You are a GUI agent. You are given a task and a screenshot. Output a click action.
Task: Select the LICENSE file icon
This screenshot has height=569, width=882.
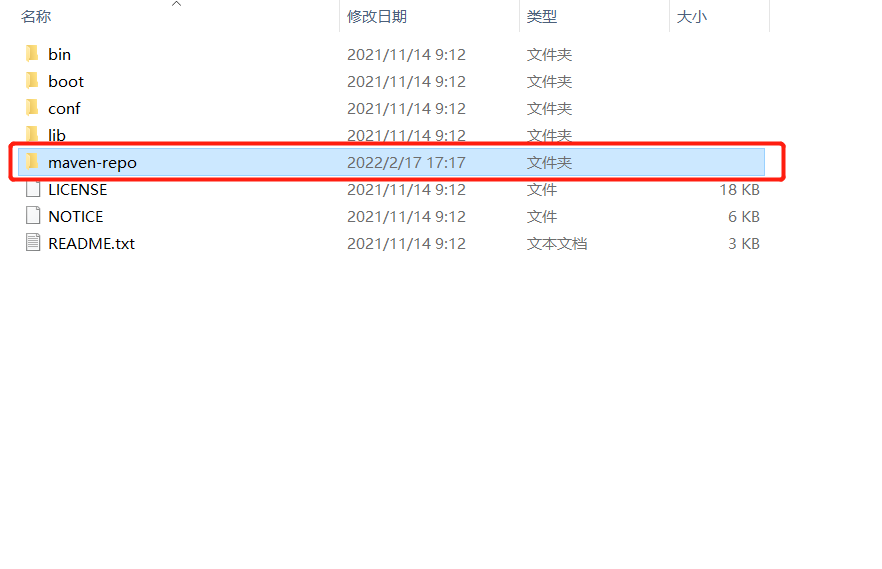33,189
